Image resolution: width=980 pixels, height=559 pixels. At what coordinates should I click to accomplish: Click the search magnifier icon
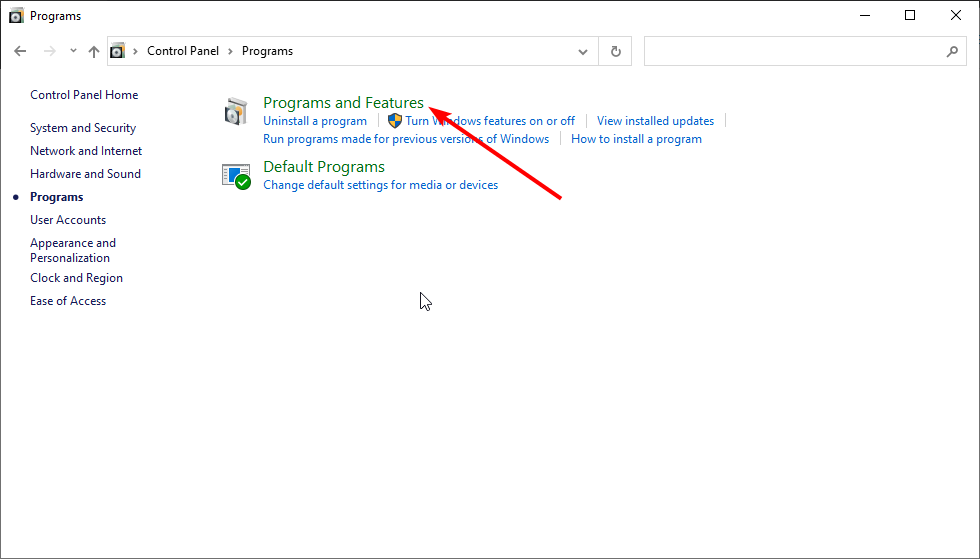coord(952,51)
